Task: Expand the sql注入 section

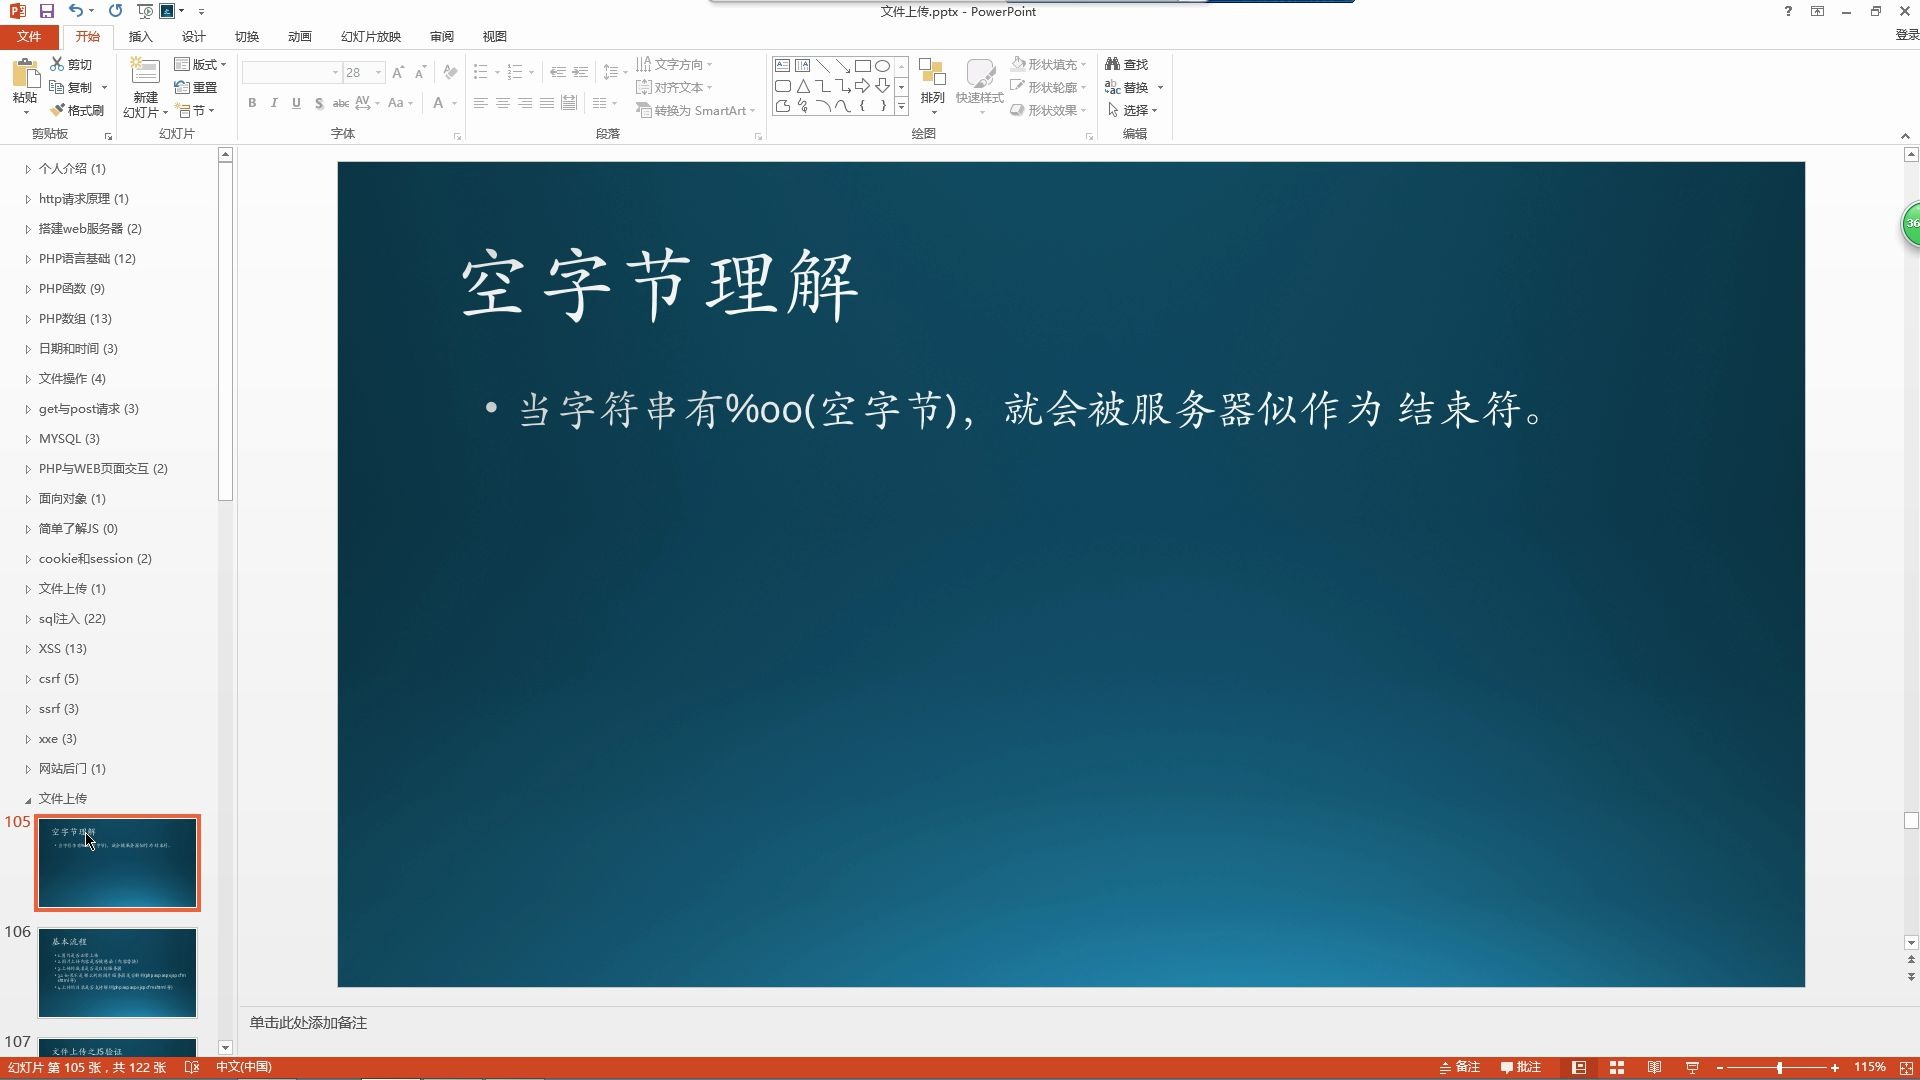Action: click(x=27, y=618)
